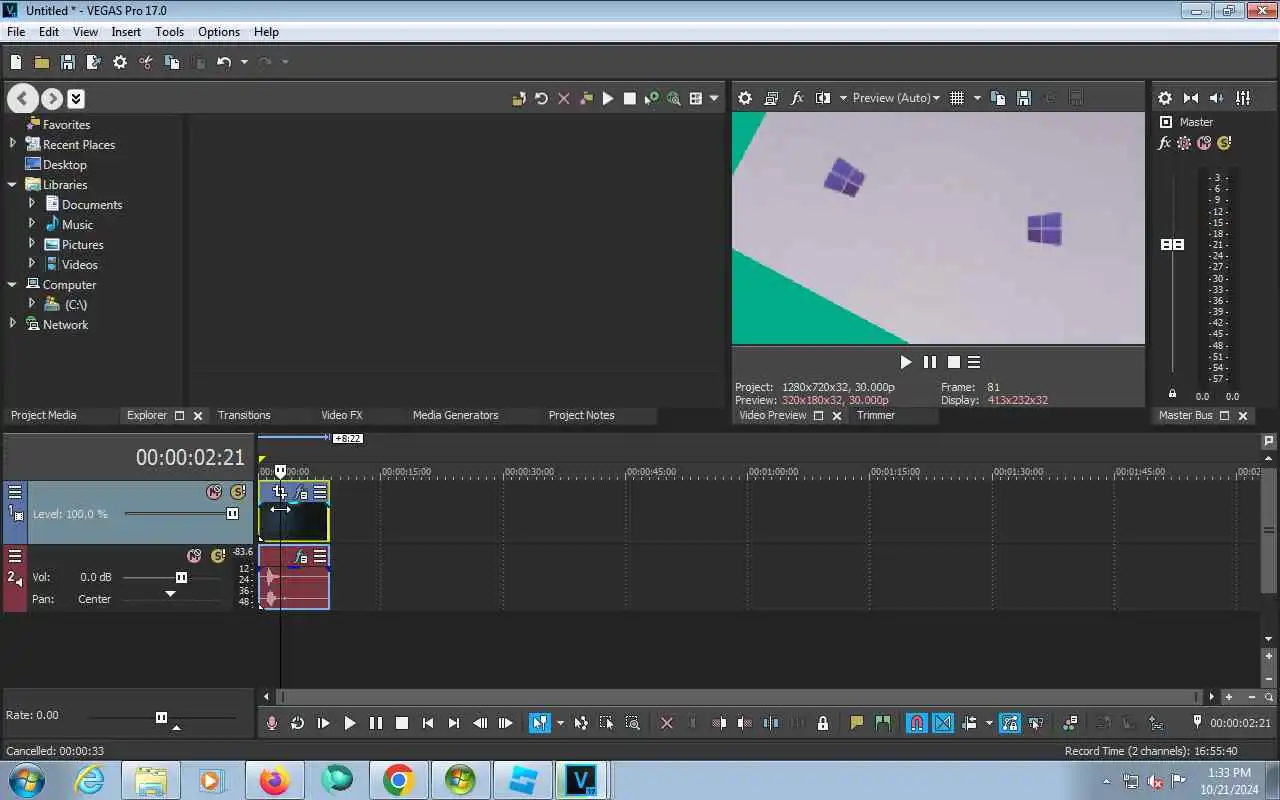
Task: Toggle the Lock Event padlock icon
Action: pyautogui.click(x=823, y=723)
